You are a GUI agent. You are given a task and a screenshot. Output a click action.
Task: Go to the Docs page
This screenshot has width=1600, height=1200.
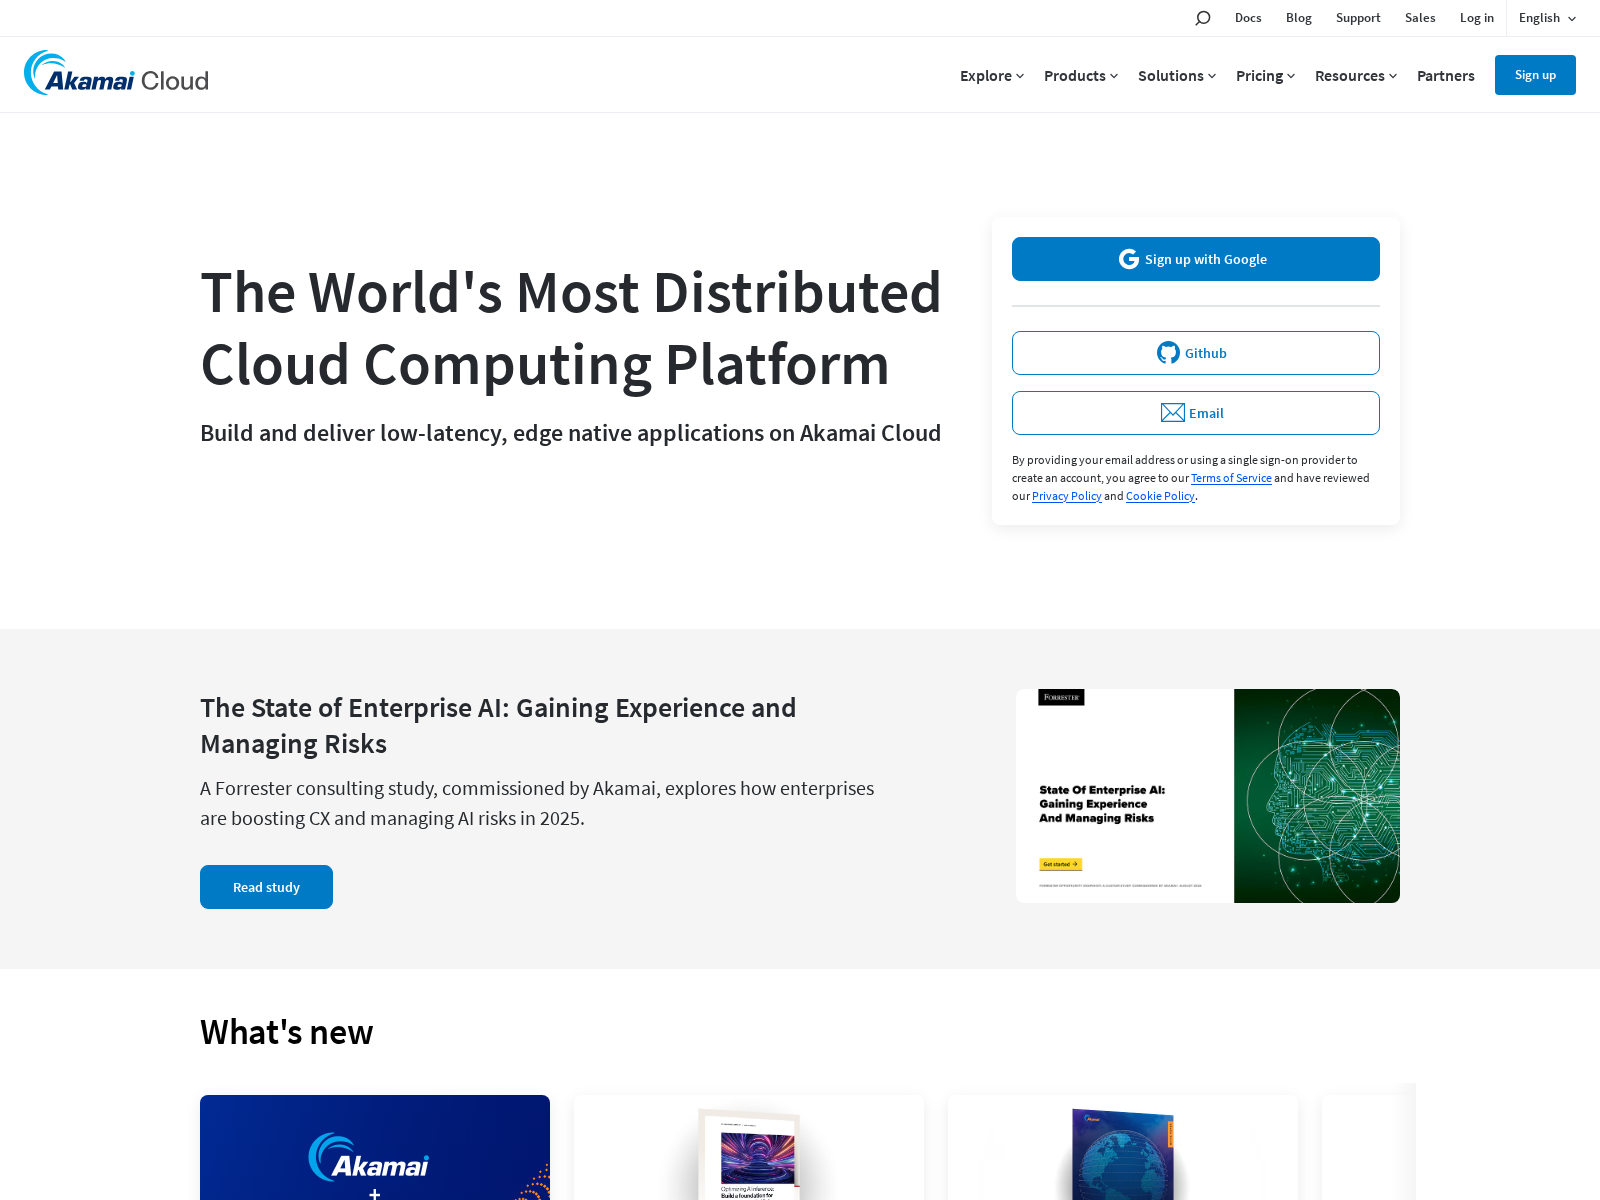(1247, 17)
